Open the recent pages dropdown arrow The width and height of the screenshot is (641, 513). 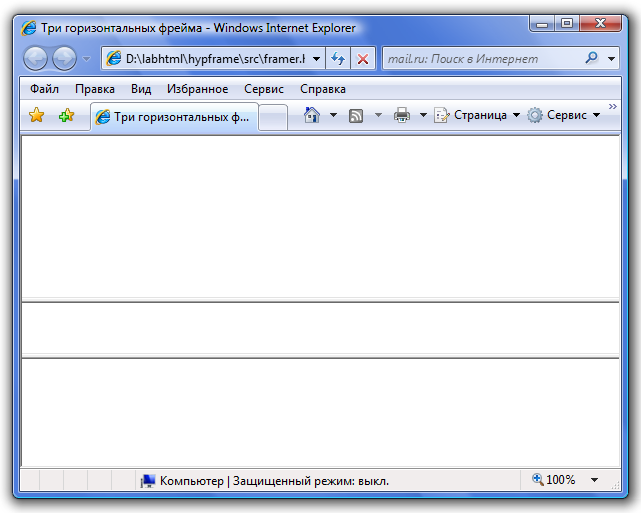pos(86,59)
